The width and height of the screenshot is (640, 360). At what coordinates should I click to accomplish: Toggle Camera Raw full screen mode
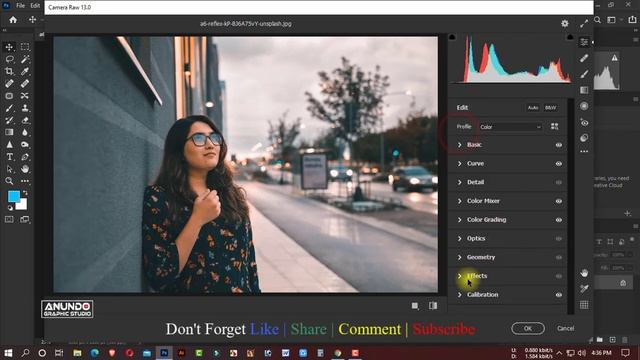[x=584, y=24]
